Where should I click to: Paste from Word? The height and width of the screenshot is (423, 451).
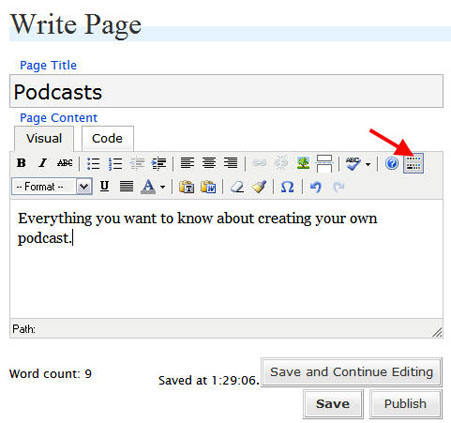[208, 187]
